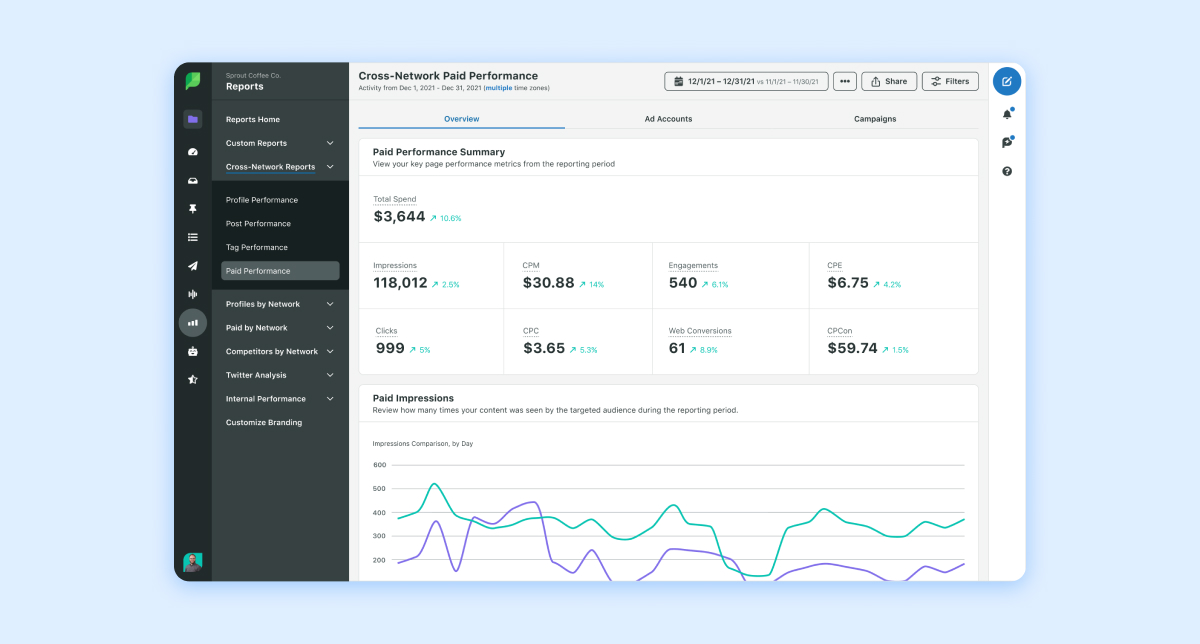The width and height of the screenshot is (1200, 644).
Task: Click the Sprout leaf logo
Action: pos(193,81)
